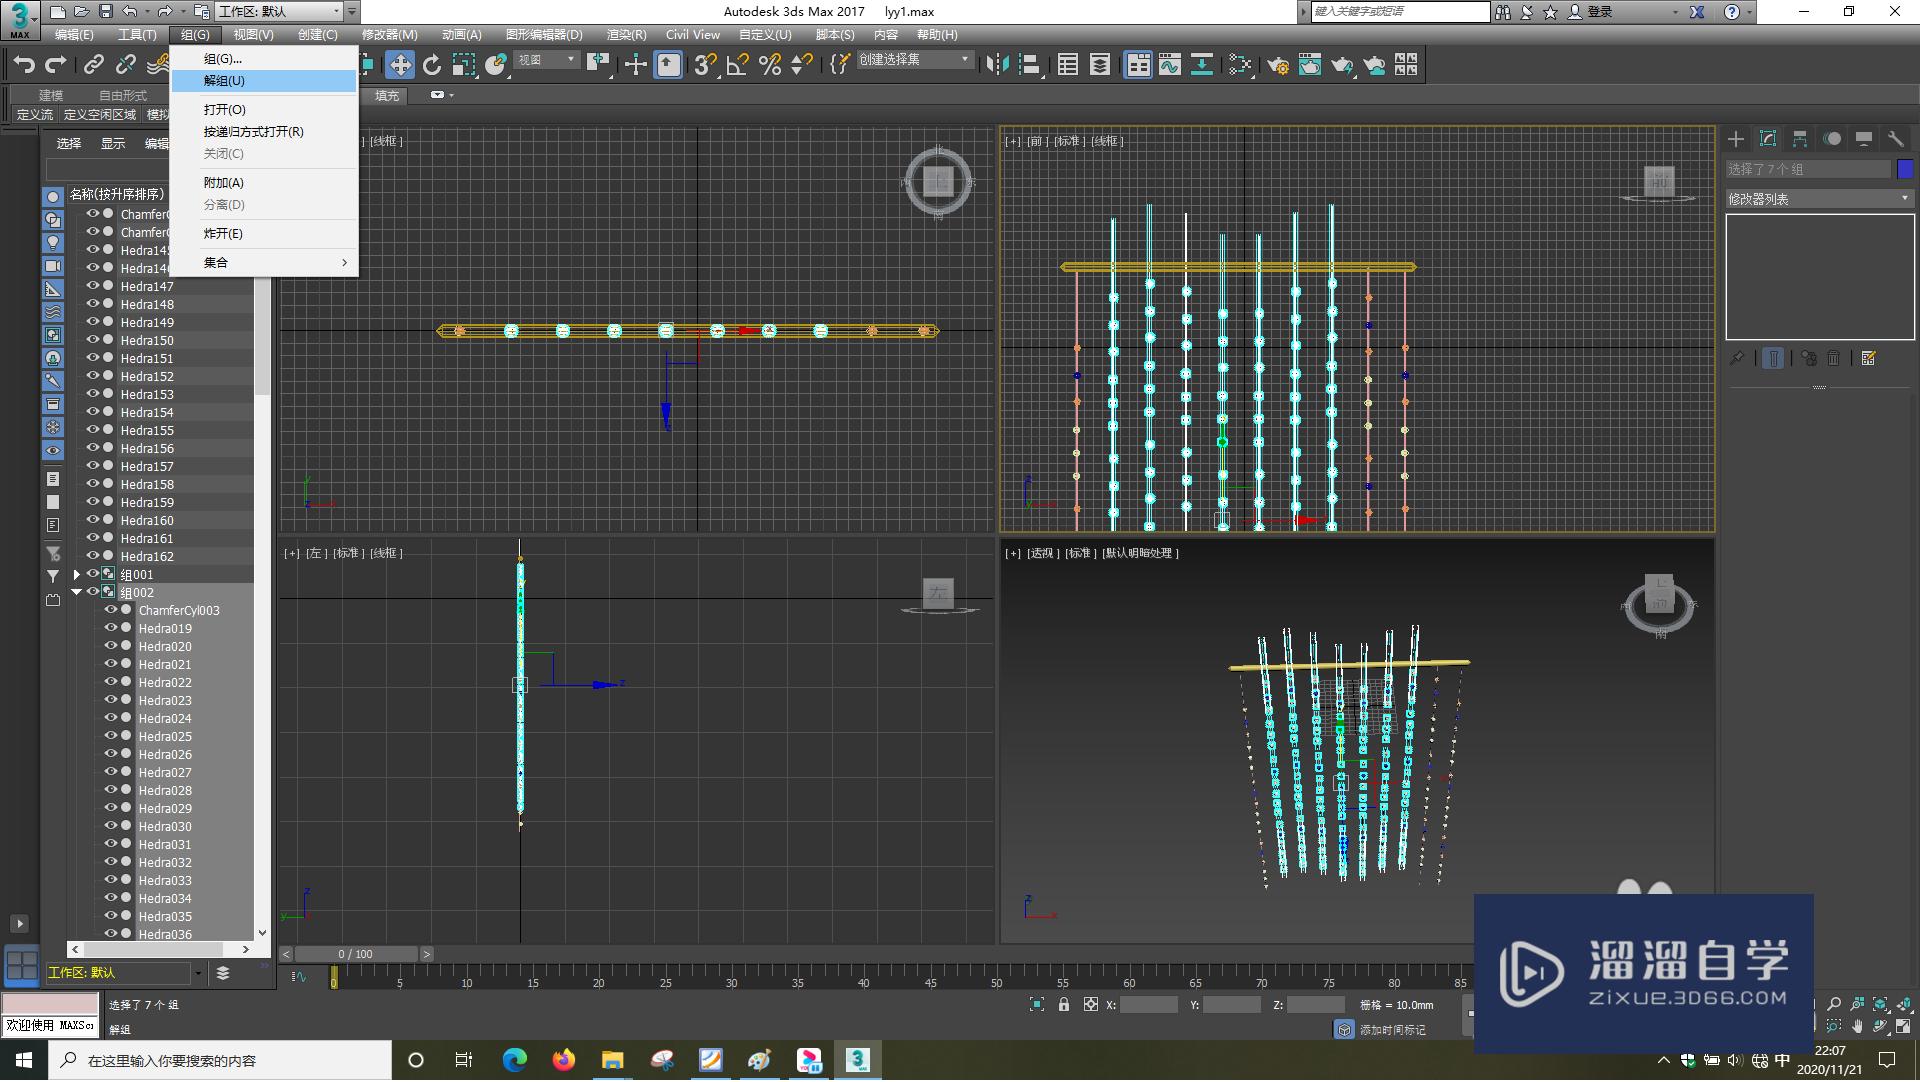
Task: Open the 修改器(M) menu
Action: coord(390,35)
